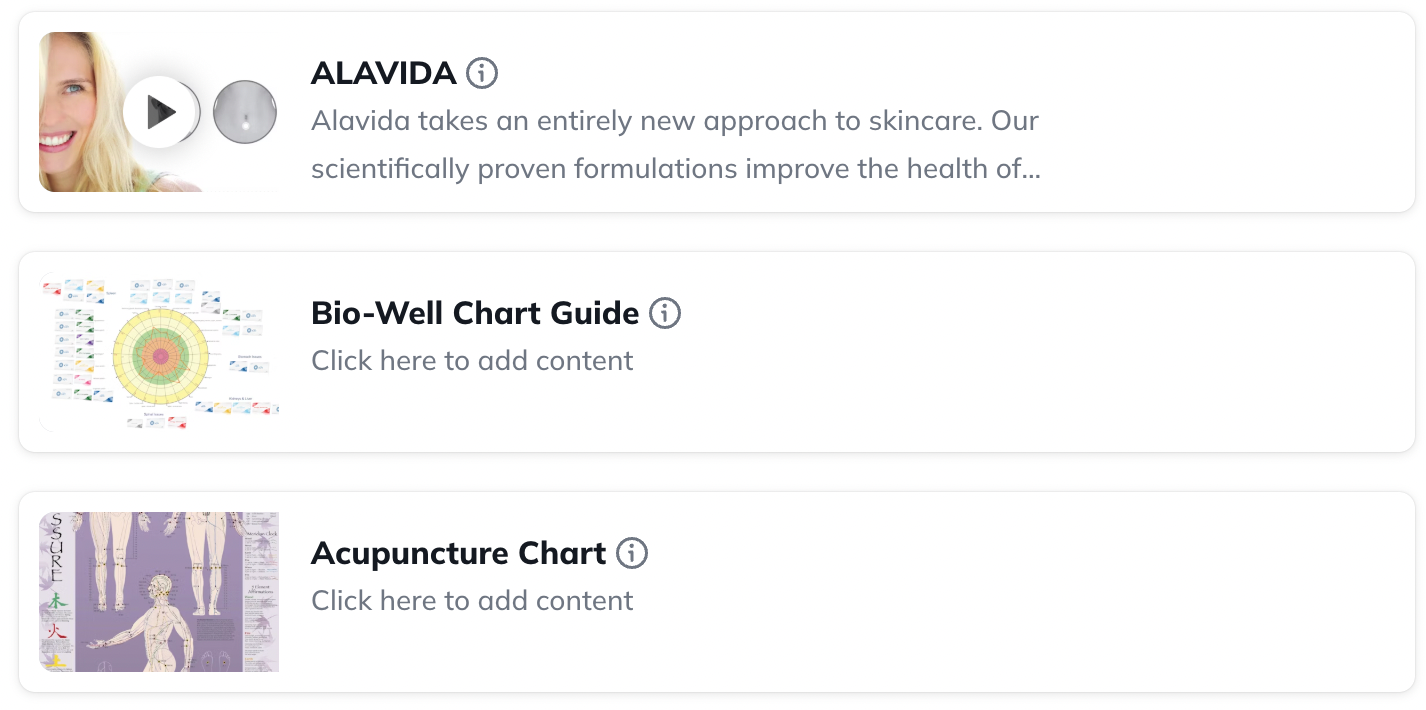Click info icon beside Bio-Well Chart Guide
This screenshot has width=1426, height=710.
[665, 313]
